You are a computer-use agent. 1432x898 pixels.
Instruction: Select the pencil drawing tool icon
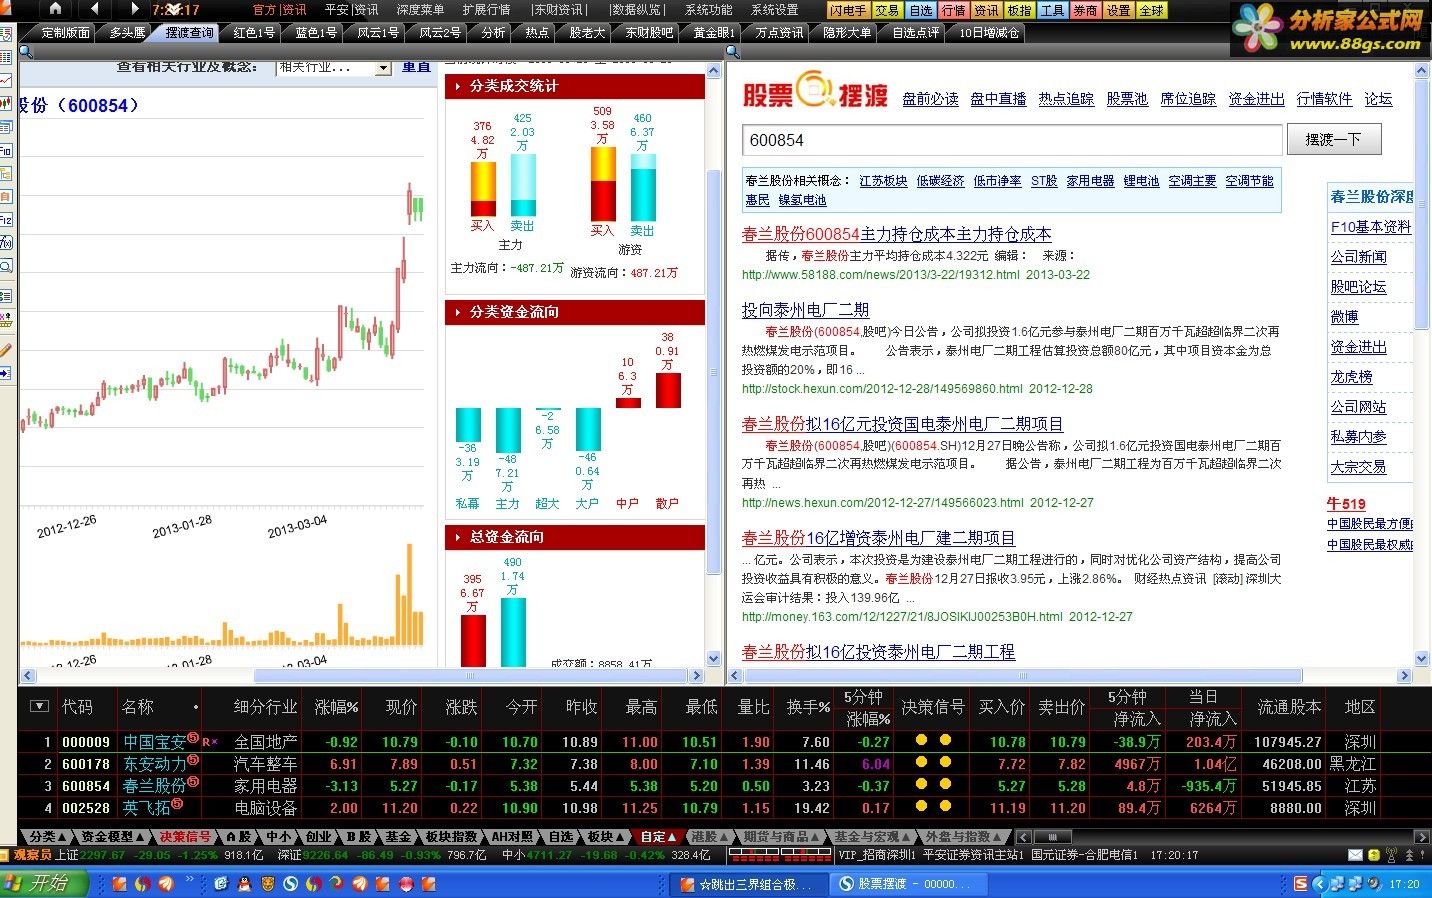(6, 350)
